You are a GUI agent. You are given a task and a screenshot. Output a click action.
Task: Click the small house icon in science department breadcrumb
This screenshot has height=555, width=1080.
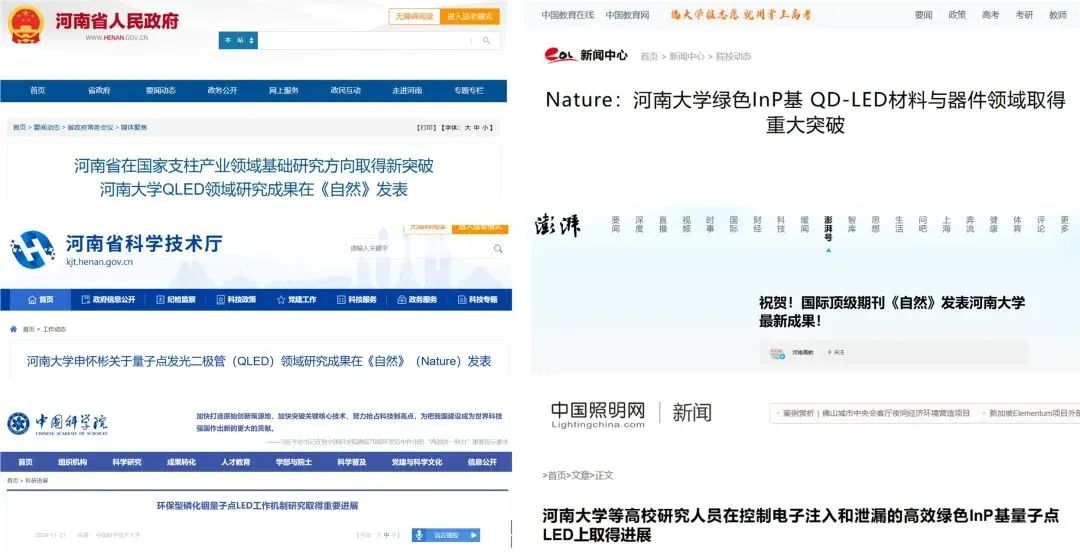tap(13, 329)
